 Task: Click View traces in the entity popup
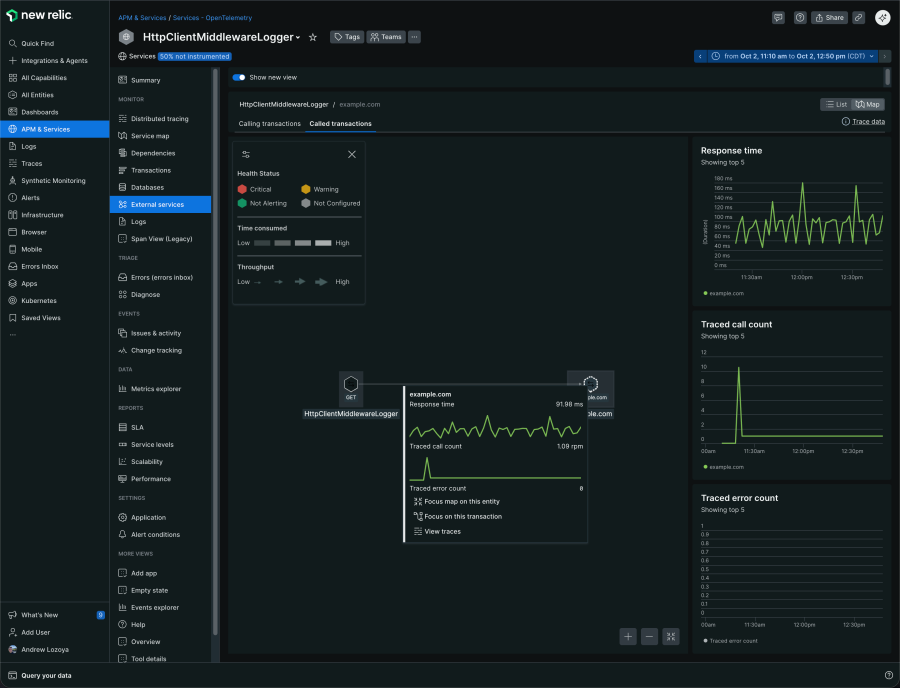point(441,531)
